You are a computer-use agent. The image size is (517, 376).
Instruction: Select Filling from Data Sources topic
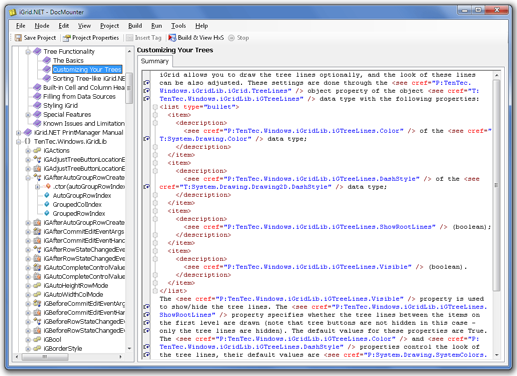coord(79,96)
